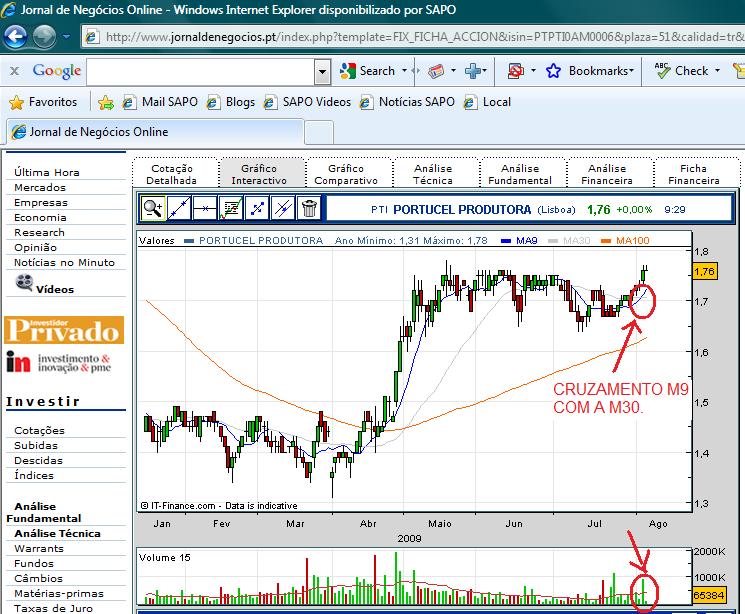Switch to the Ficha Financeira tab
This screenshot has height=614, width=745.
694,174
